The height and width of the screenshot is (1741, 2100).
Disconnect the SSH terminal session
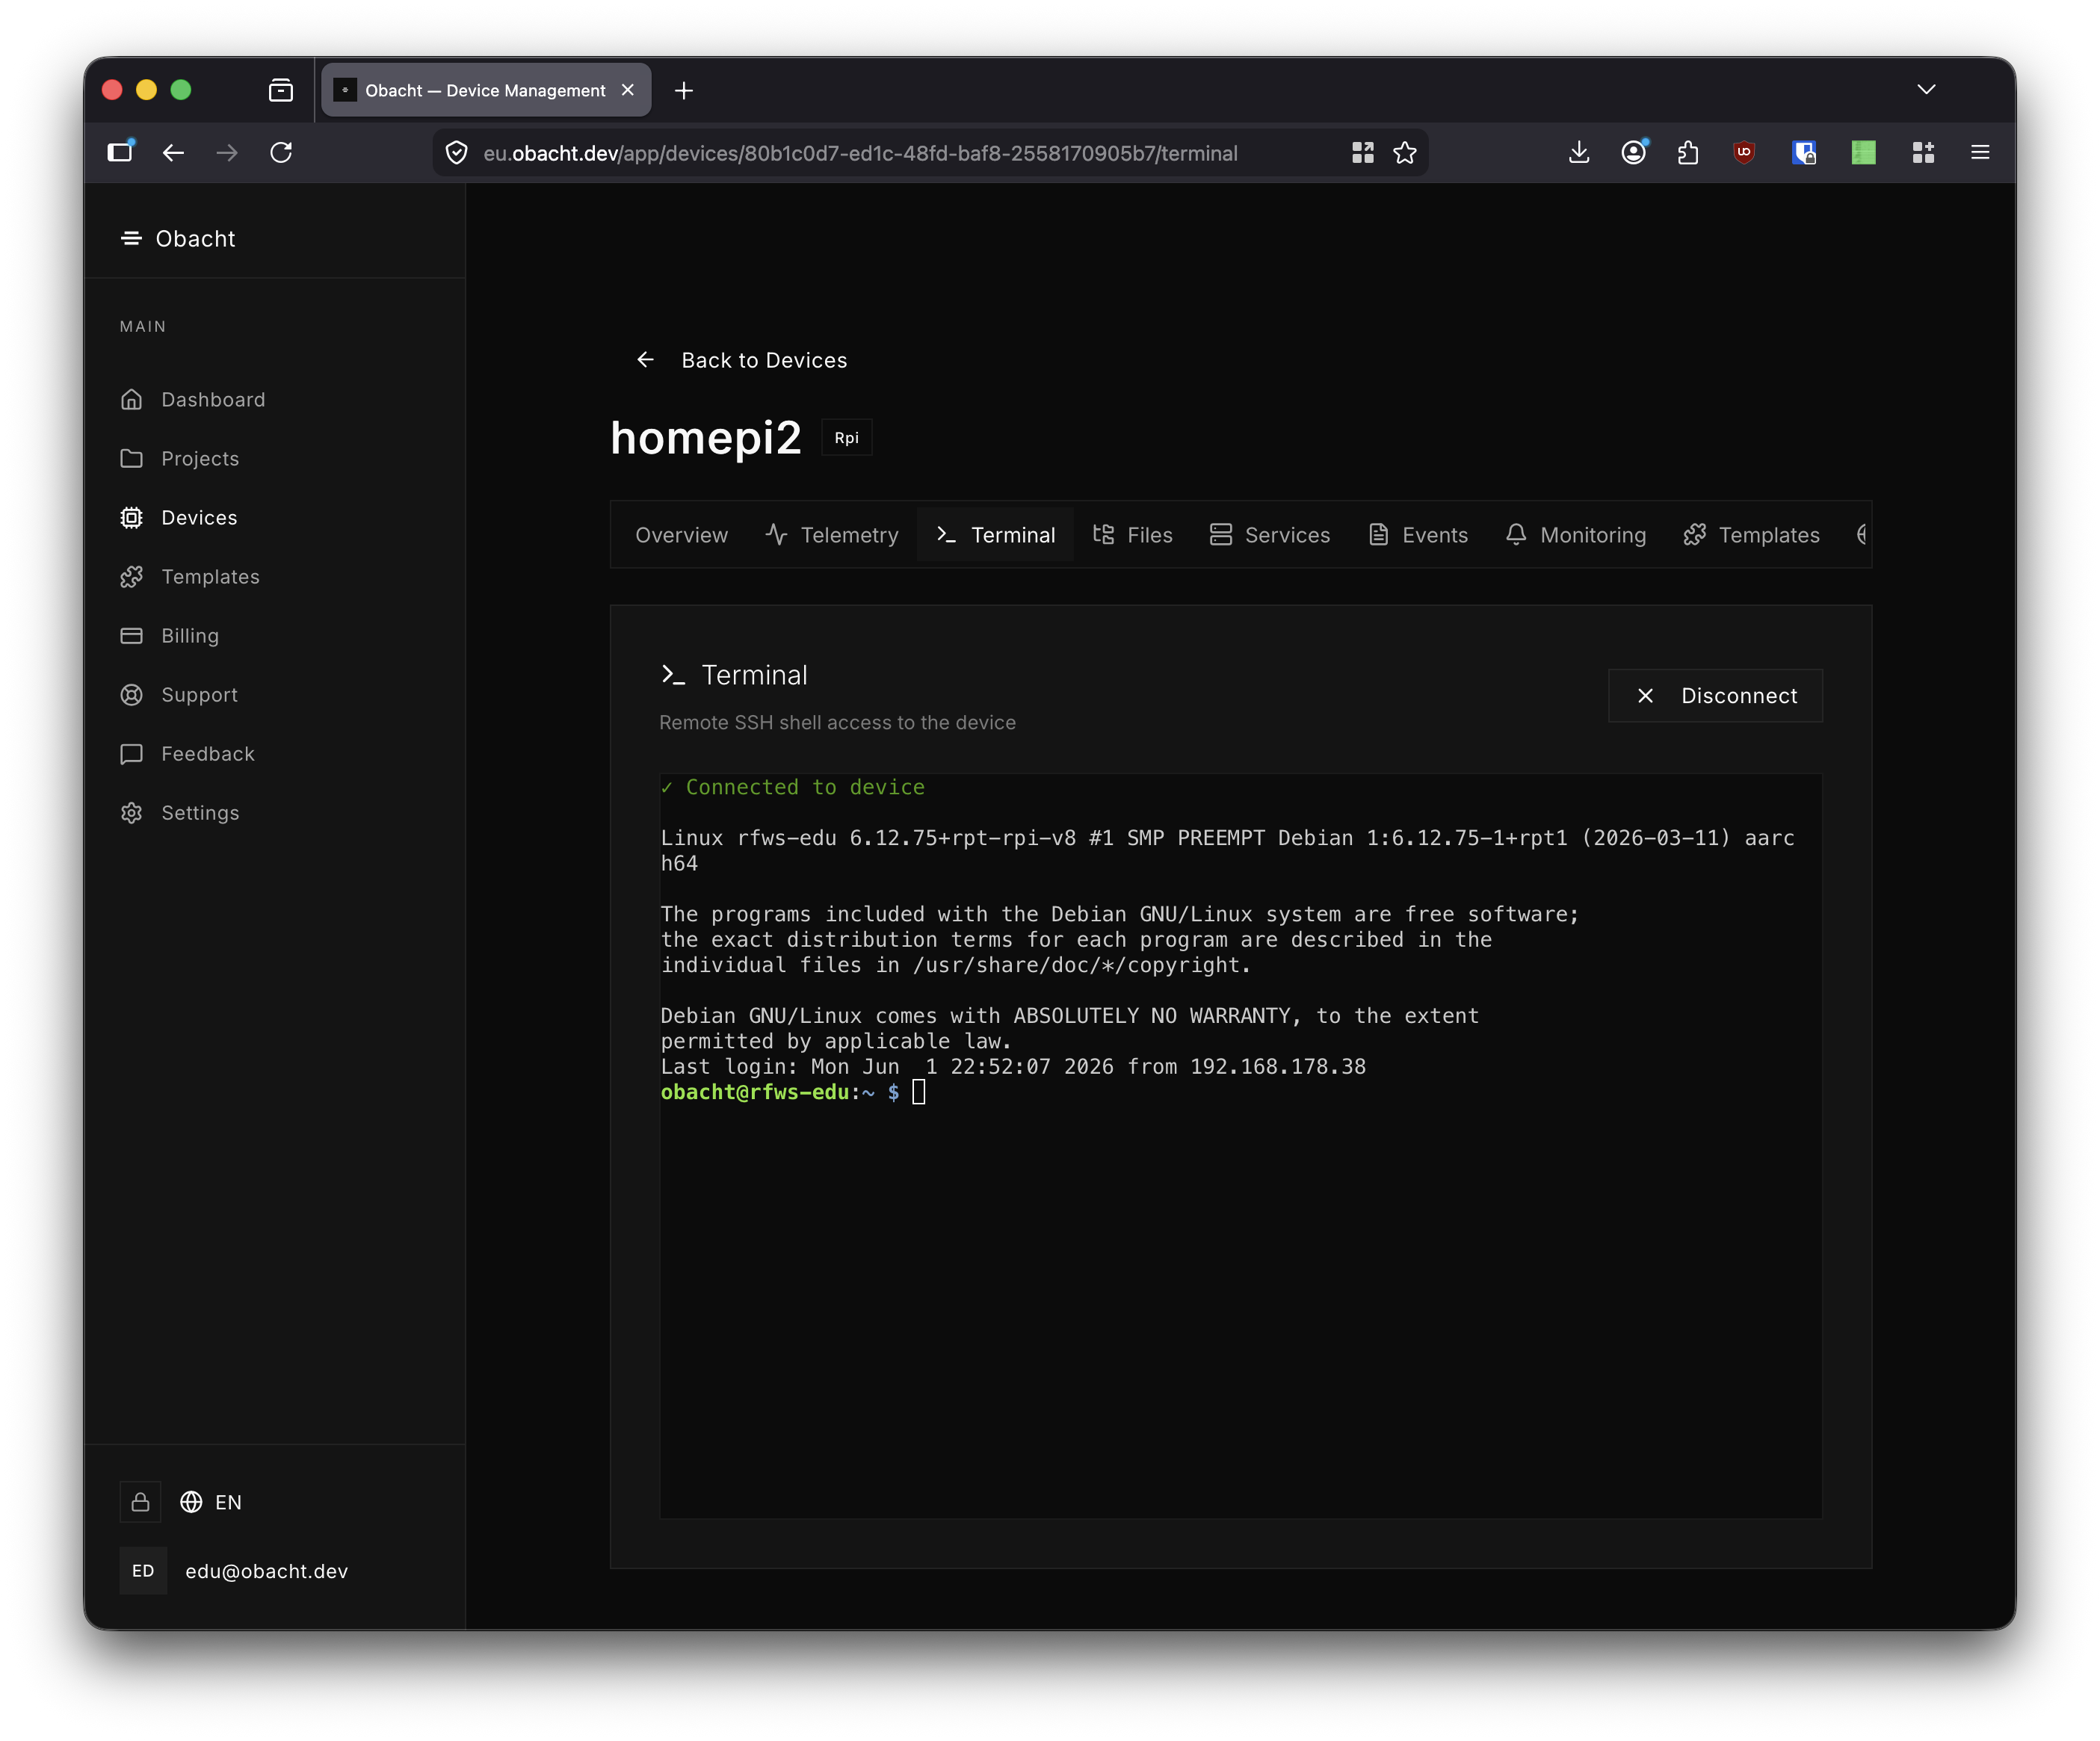[x=1715, y=696]
